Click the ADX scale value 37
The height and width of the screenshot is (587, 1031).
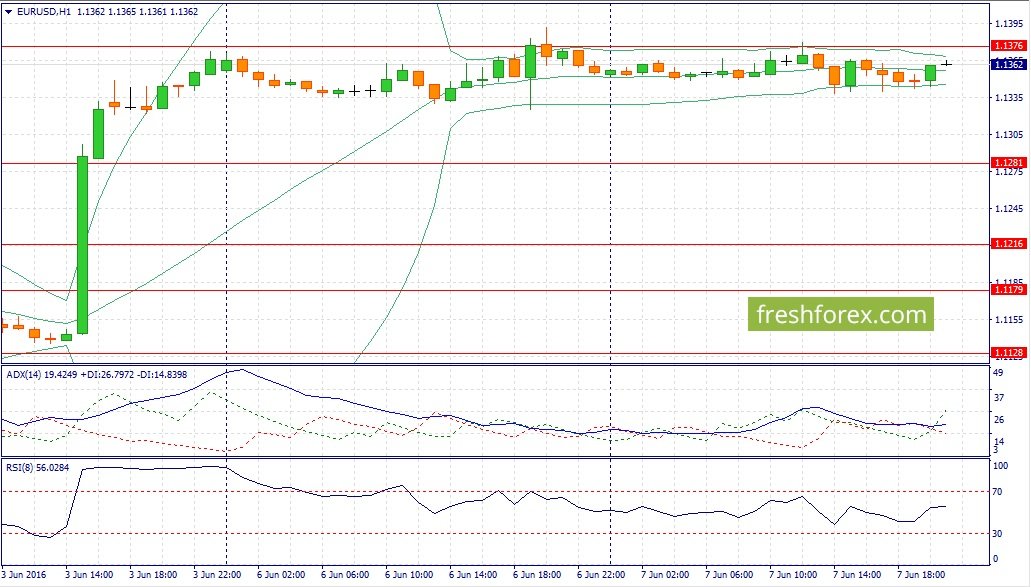point(998,398)
